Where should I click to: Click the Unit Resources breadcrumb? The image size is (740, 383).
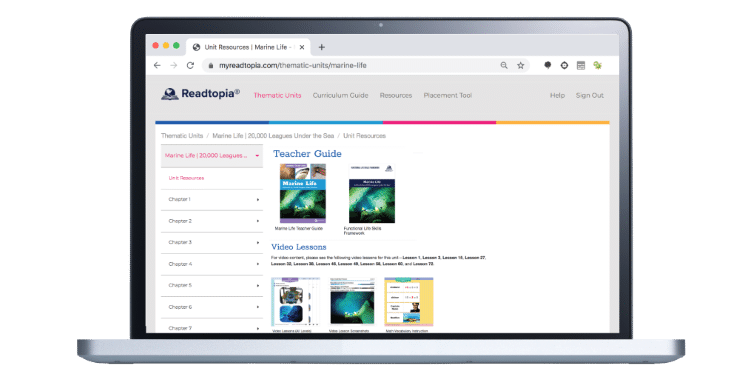[x=364, y=136]
